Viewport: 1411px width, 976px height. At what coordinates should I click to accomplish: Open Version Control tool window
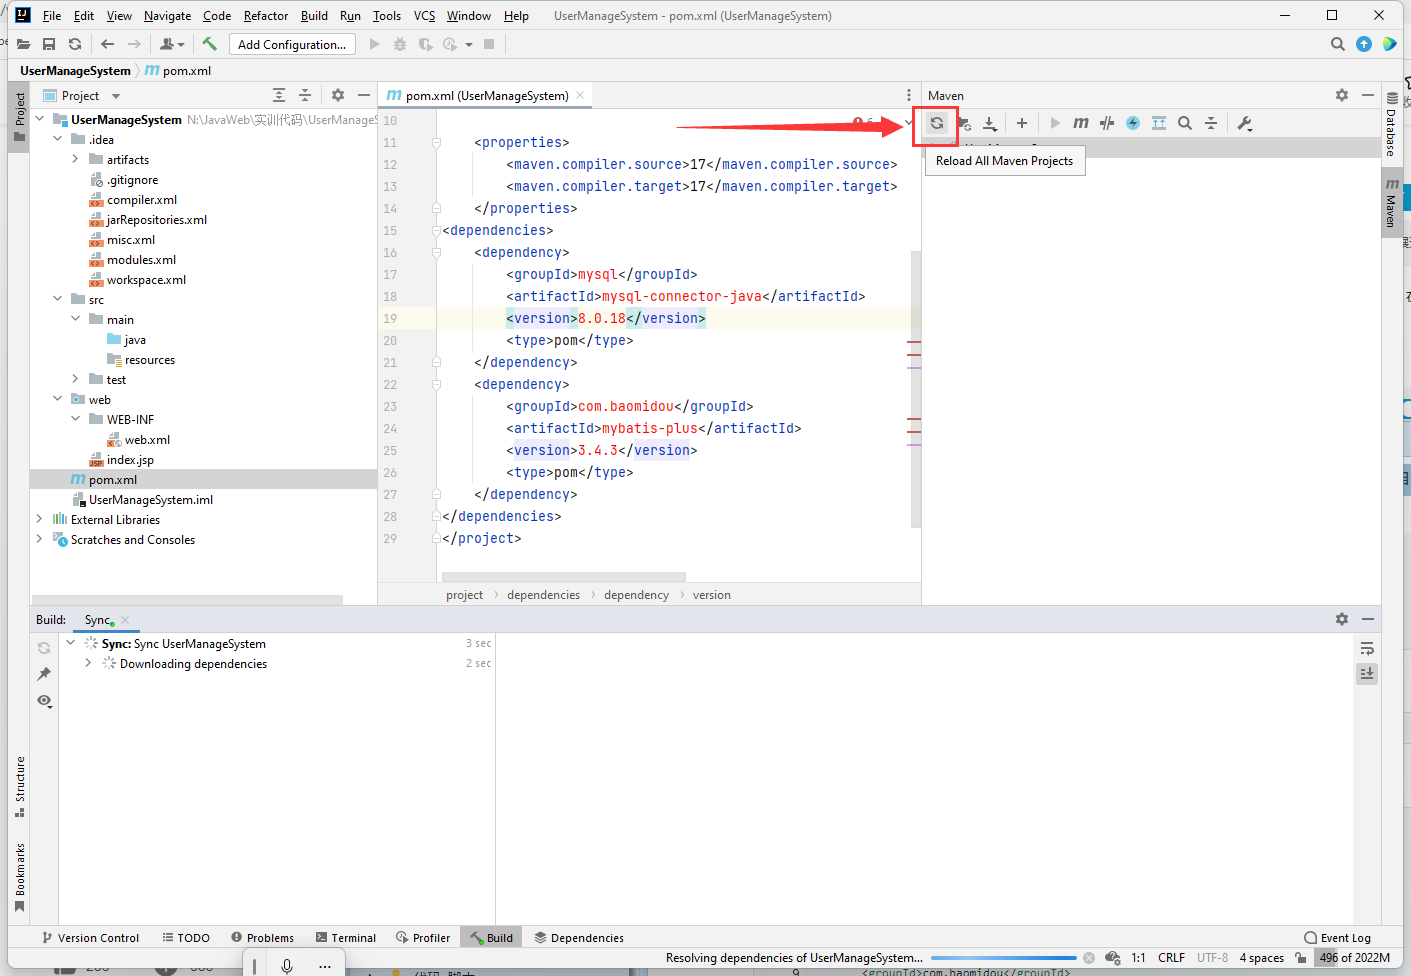(x=91, y=938)
